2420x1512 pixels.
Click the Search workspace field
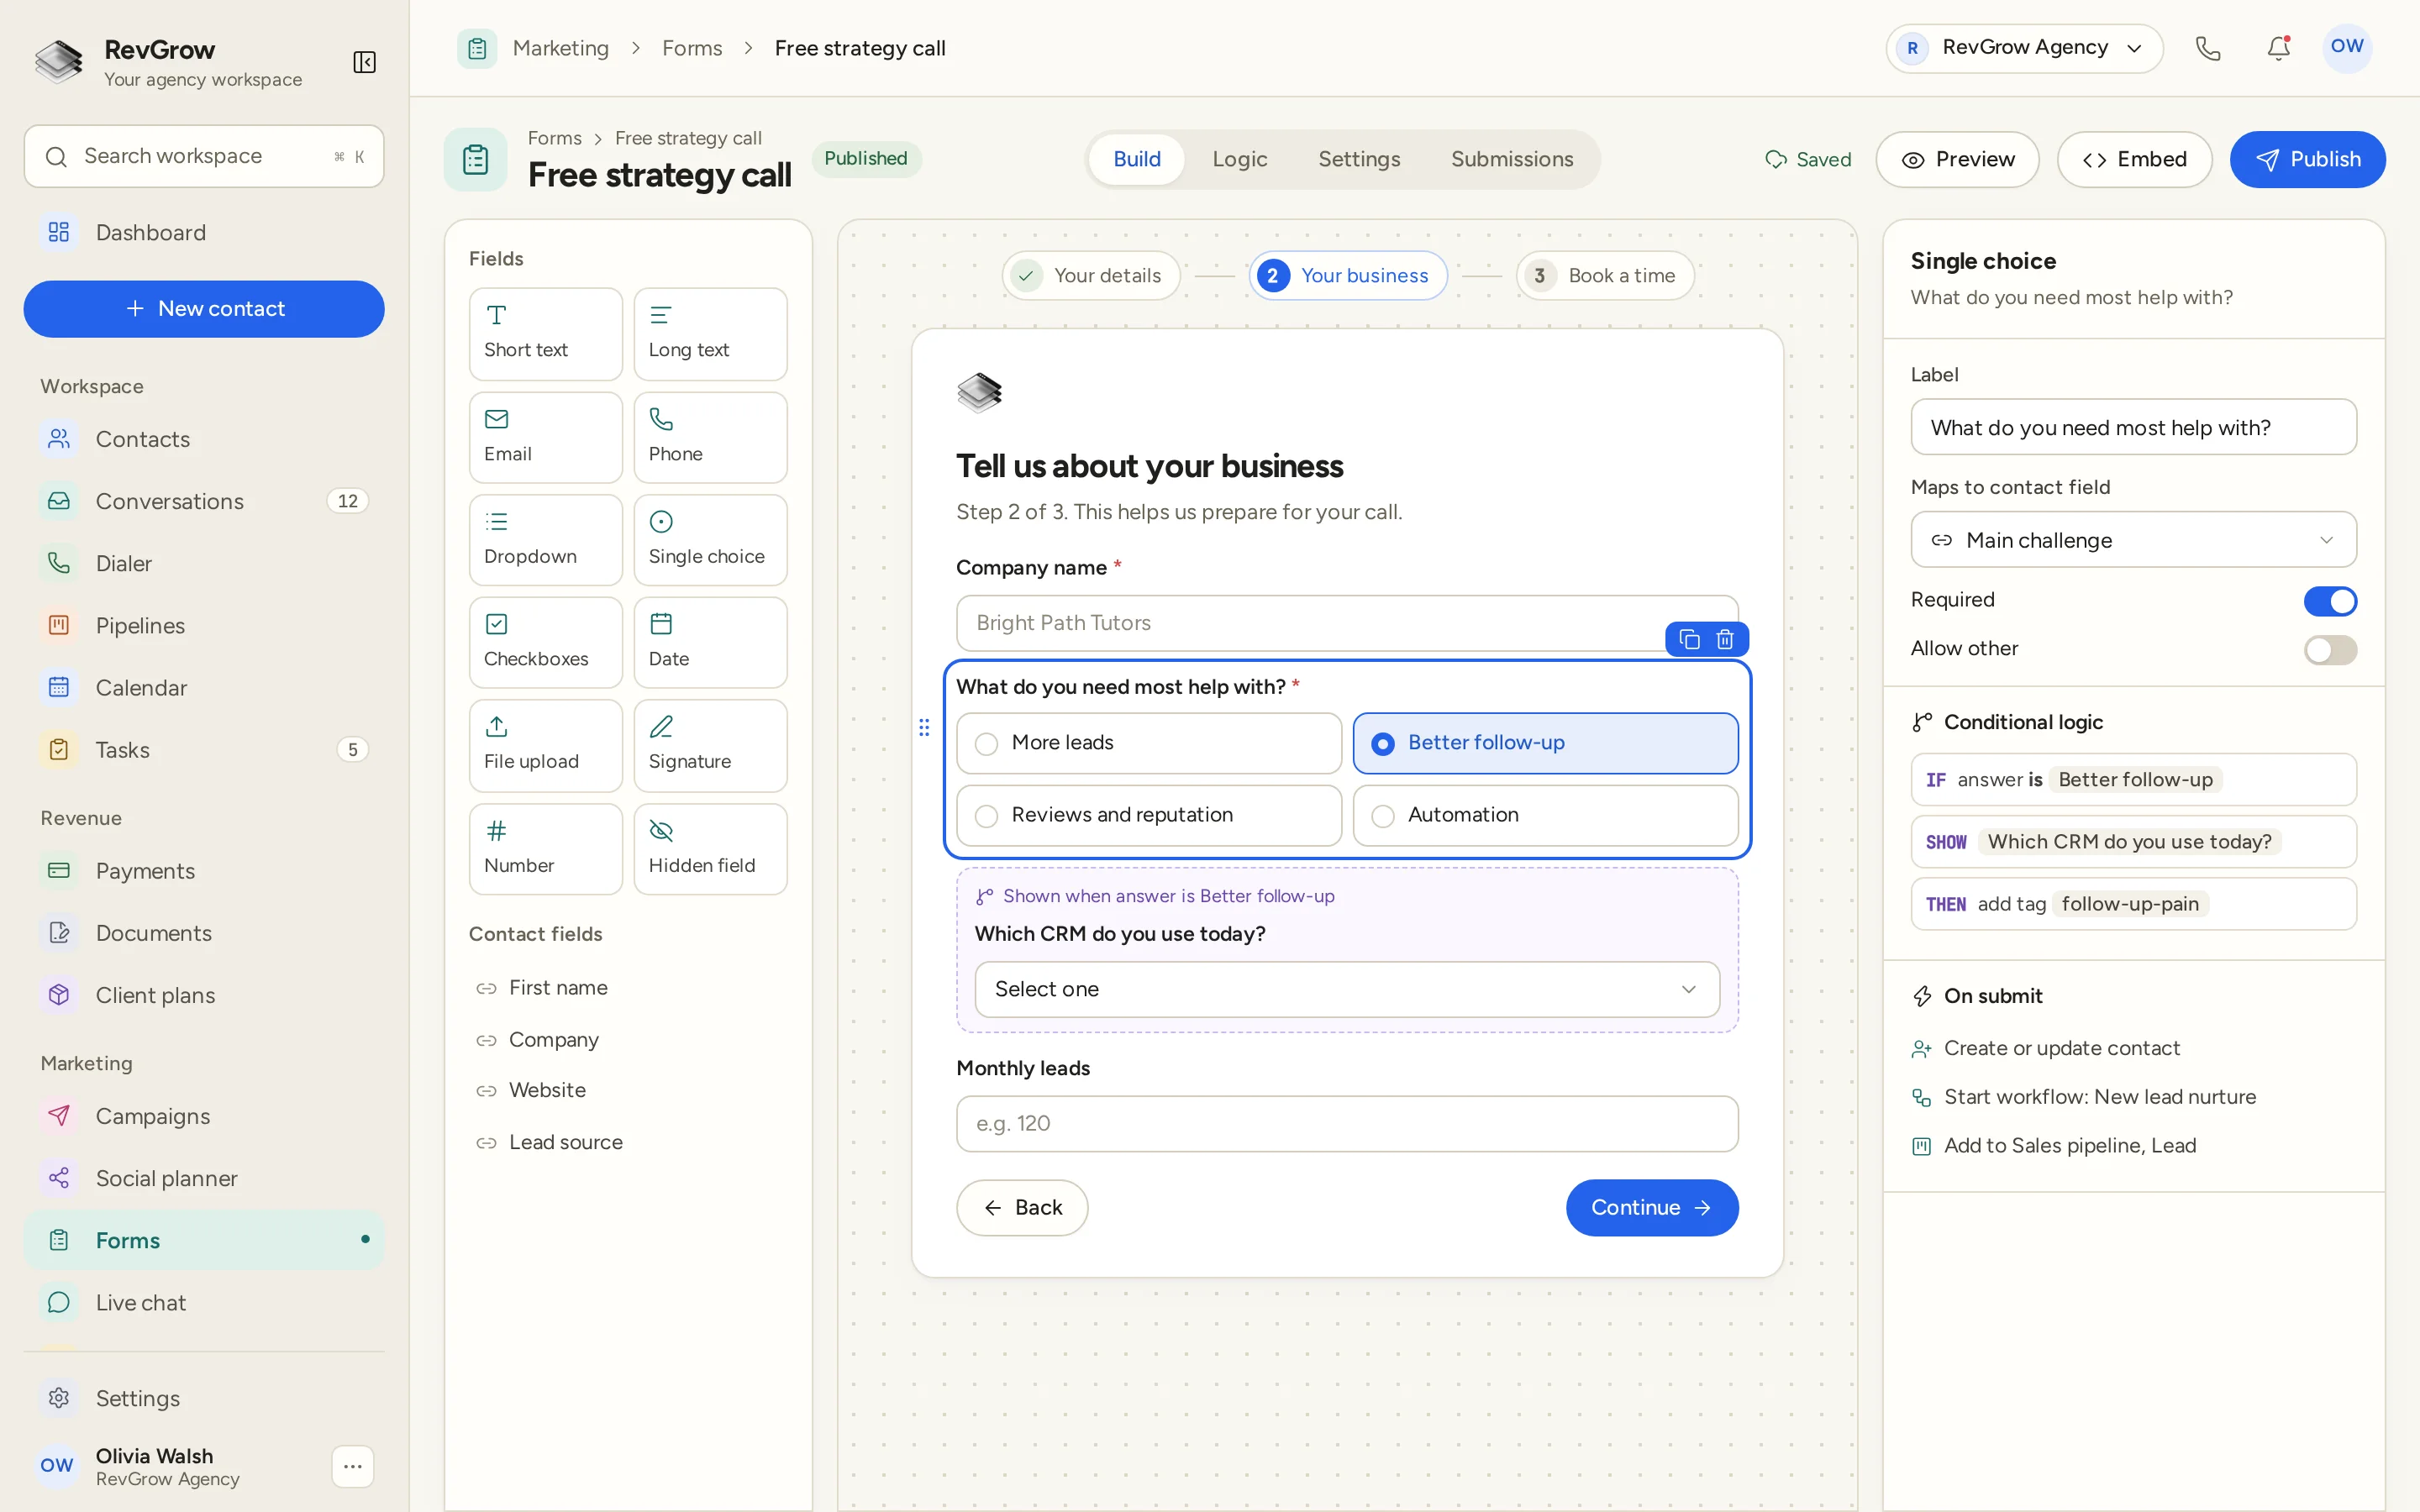204,156
